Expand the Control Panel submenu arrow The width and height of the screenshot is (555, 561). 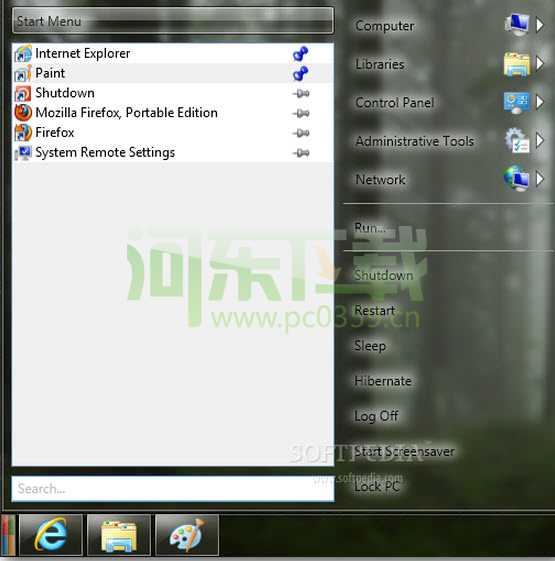[x=540, y=102]
